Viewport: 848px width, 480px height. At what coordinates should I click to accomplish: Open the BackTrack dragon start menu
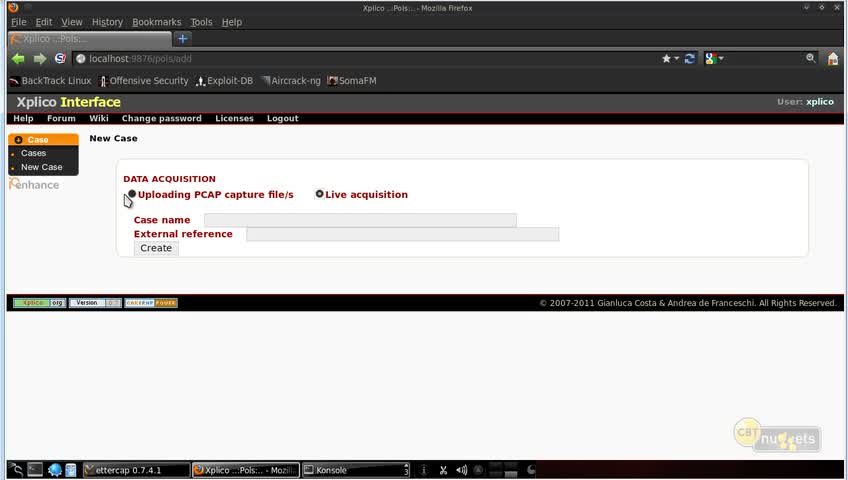coord(16,470)
